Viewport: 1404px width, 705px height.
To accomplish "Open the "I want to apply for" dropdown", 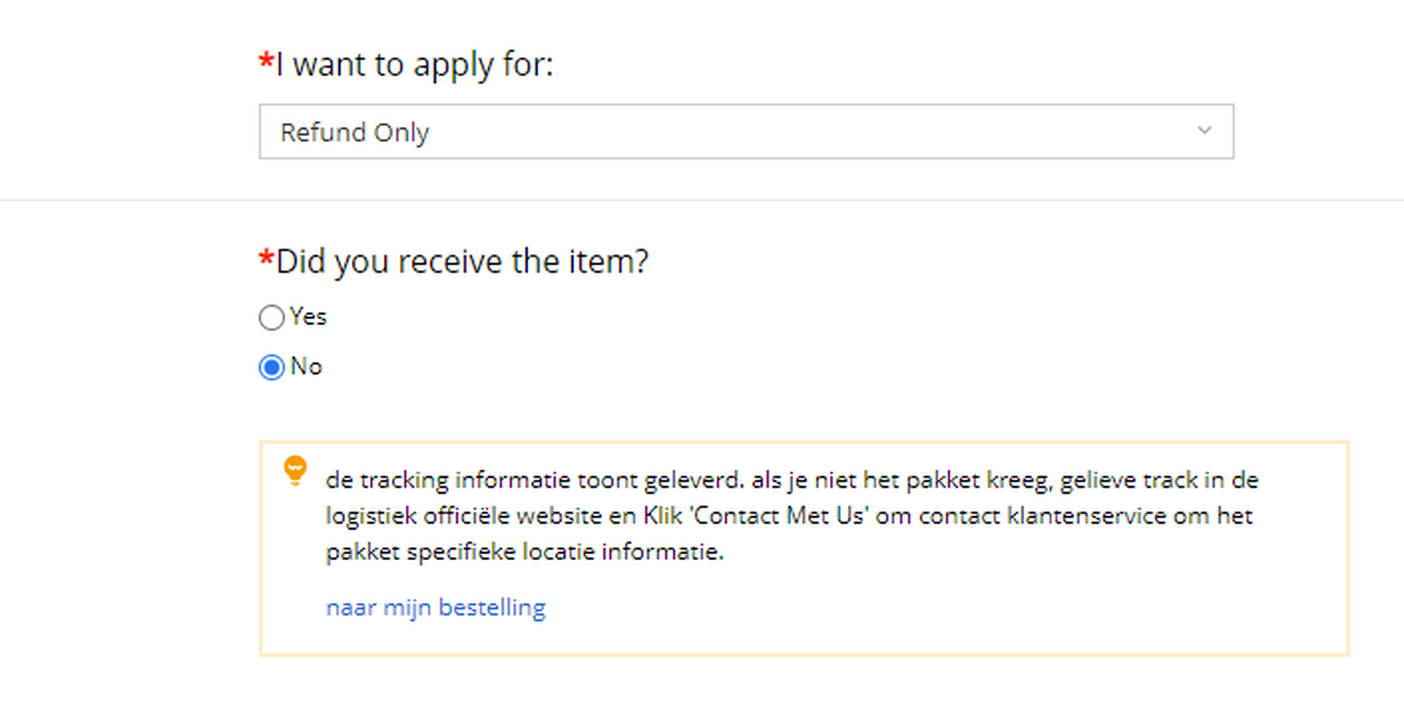I will pos(745,132).
